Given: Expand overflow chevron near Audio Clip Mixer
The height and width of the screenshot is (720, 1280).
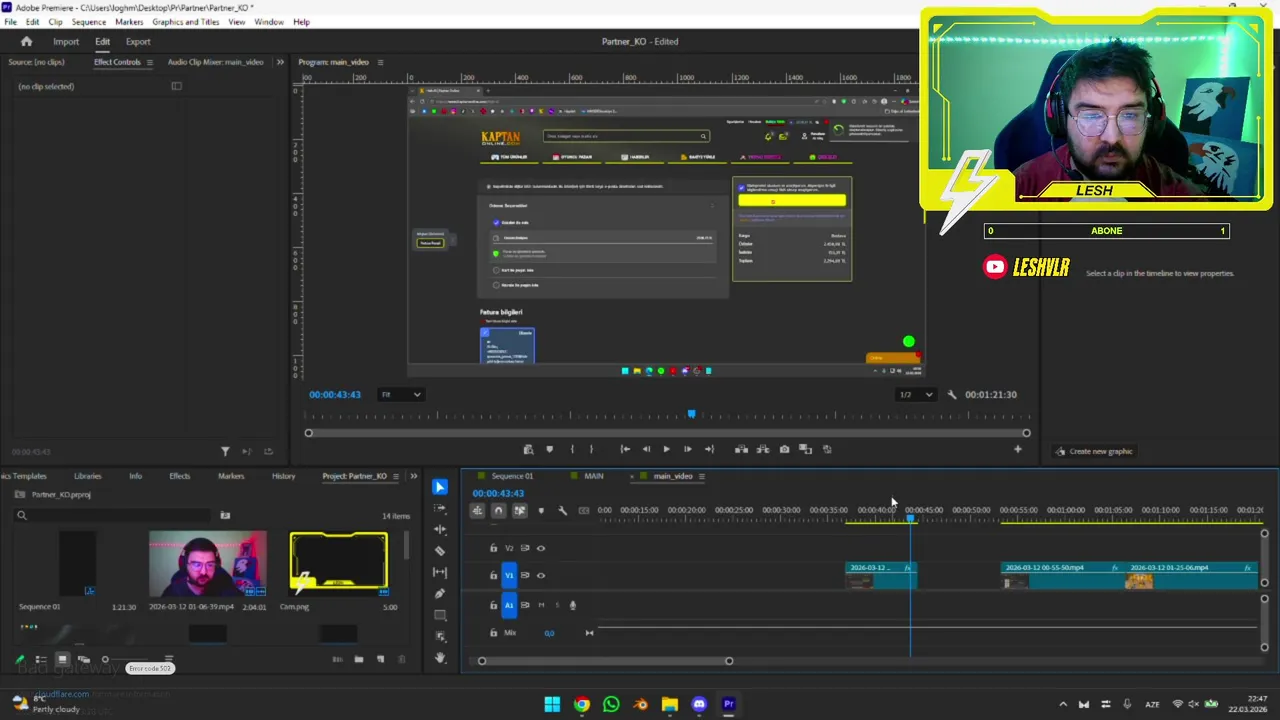Looking at the screenshot, I should tap(280, 62).
